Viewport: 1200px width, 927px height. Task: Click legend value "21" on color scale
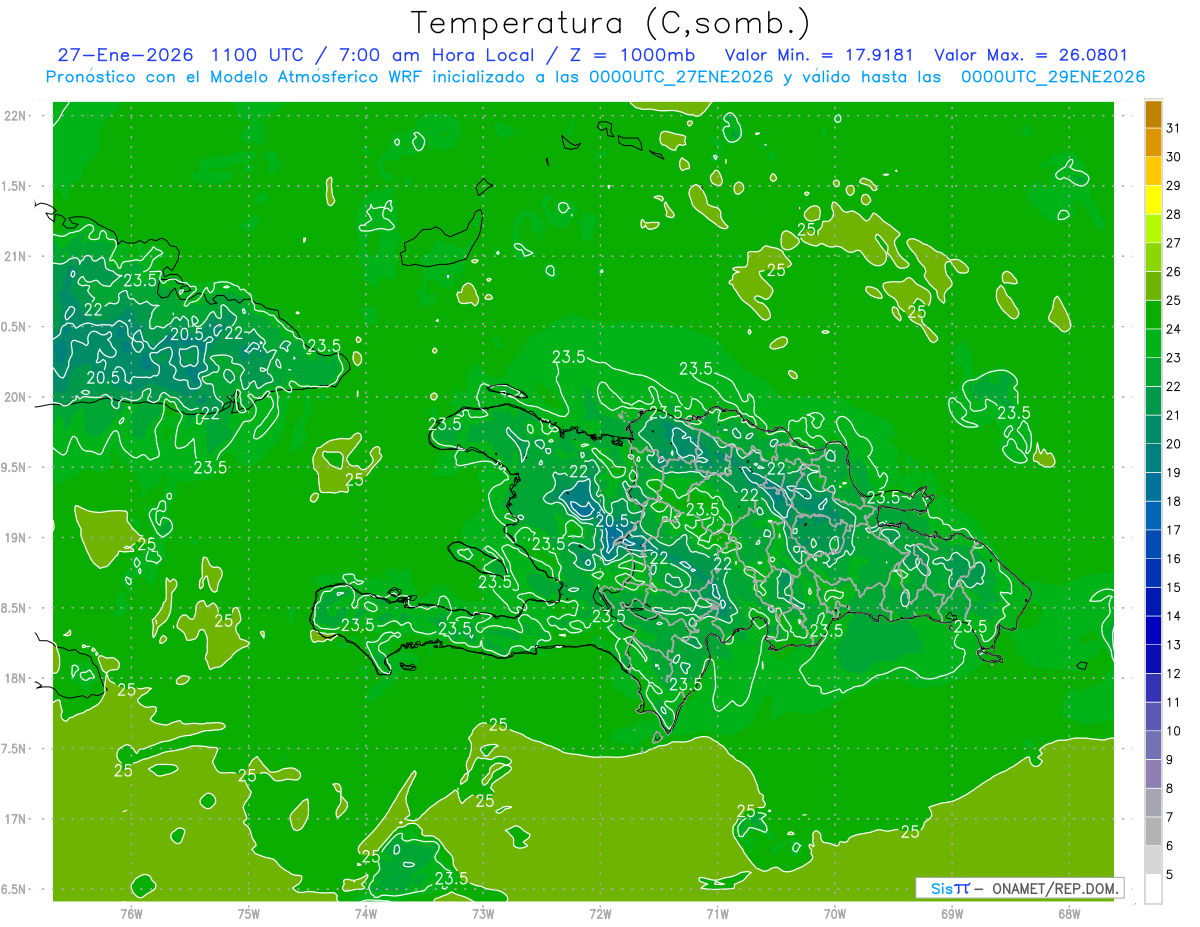(x=1173, y=415)
